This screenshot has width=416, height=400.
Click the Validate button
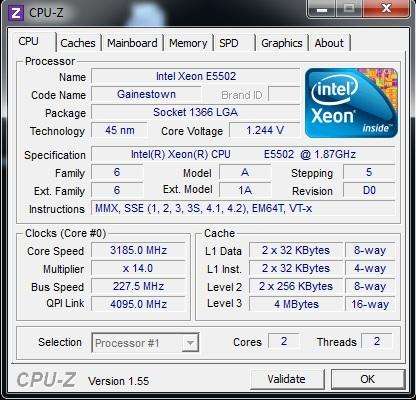287,379
